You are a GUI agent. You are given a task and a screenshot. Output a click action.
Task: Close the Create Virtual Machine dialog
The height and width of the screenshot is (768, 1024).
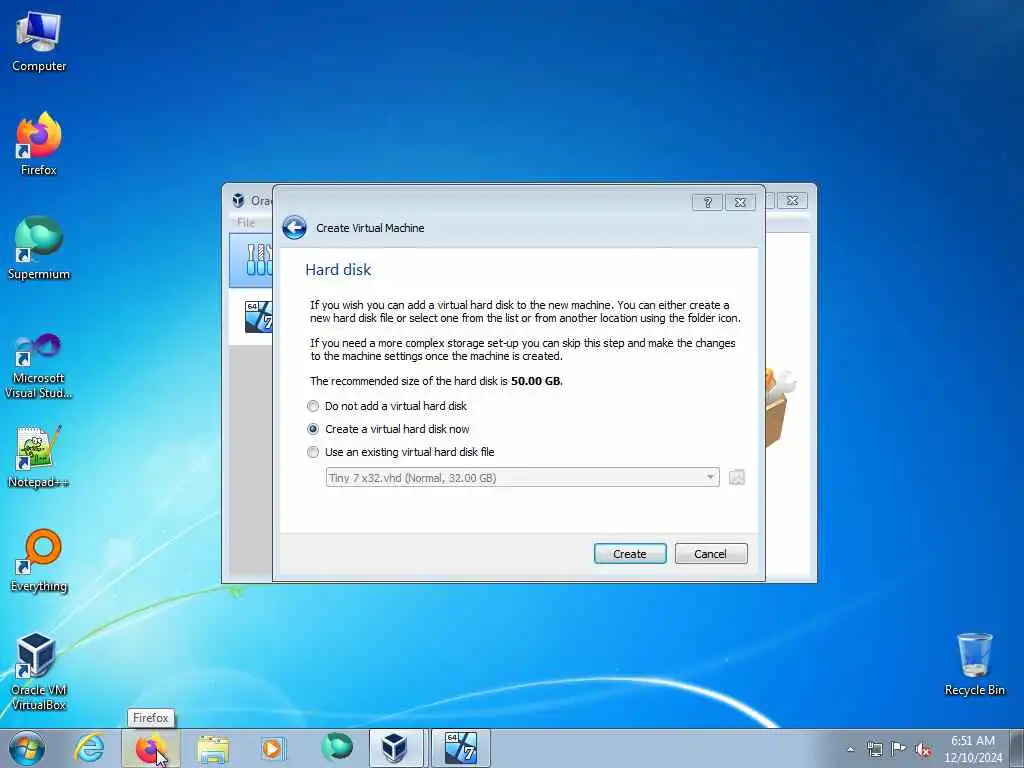point(740,202)
